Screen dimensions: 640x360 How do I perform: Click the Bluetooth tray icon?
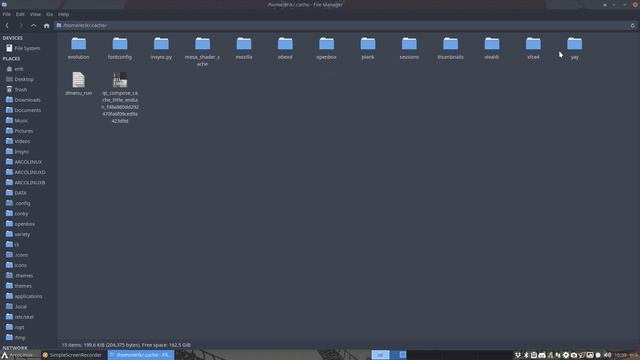tap(526, 355)
